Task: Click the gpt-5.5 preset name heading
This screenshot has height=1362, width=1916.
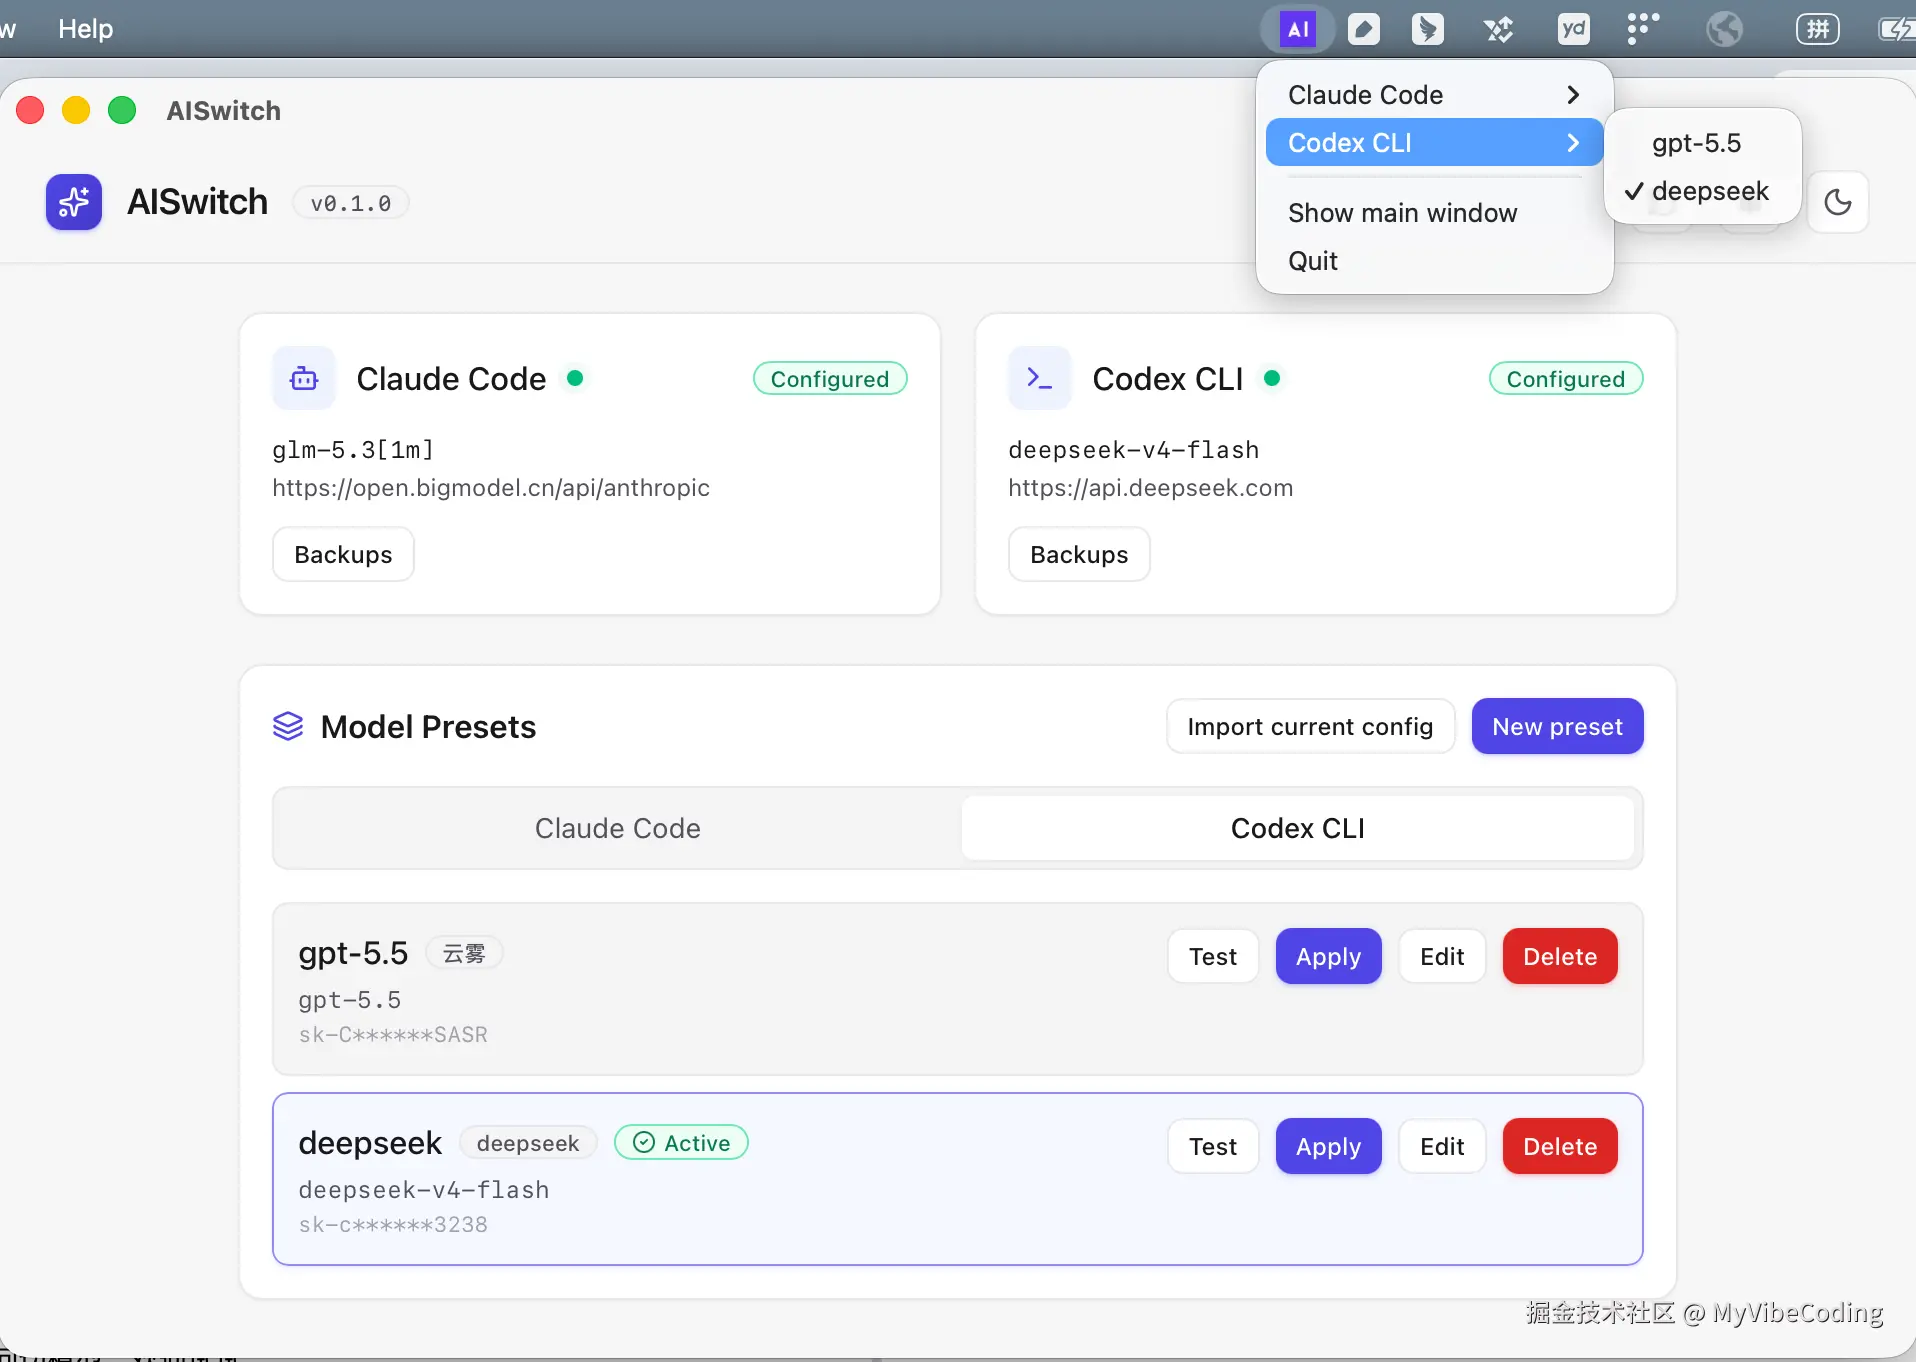Action: point(353,953)
